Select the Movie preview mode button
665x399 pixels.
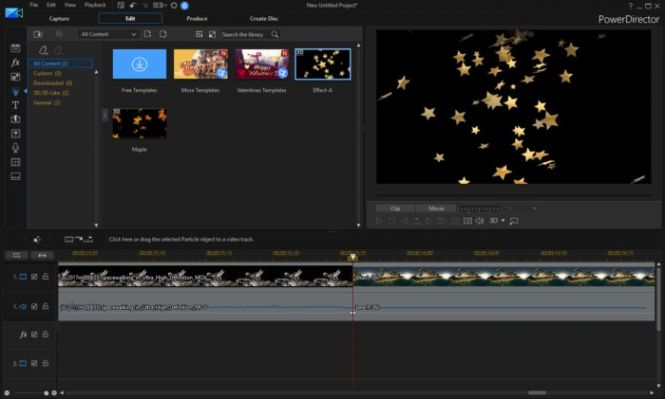tap(436, 209)
